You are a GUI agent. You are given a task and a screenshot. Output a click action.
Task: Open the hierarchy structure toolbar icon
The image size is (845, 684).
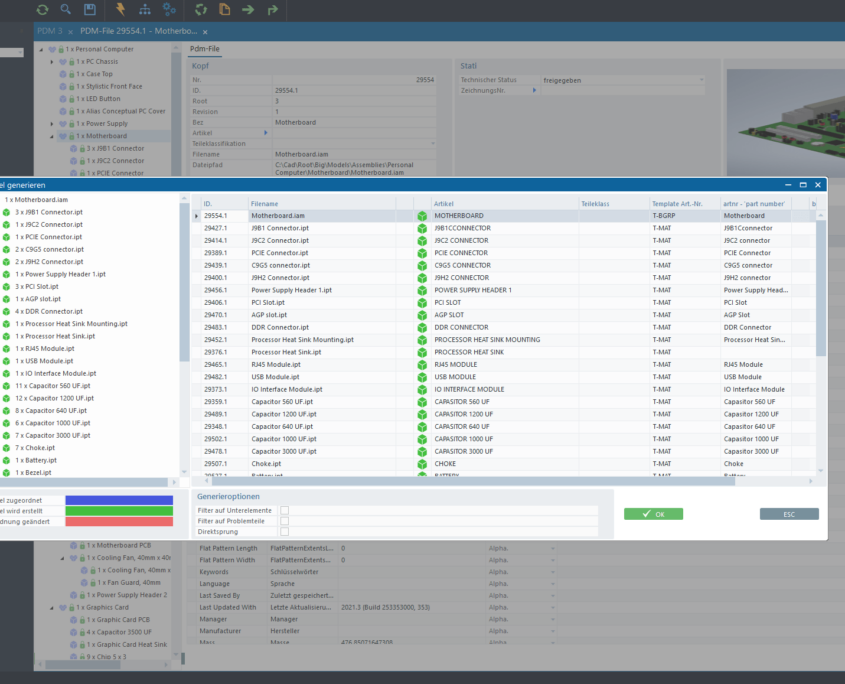[x=143, y=9]
